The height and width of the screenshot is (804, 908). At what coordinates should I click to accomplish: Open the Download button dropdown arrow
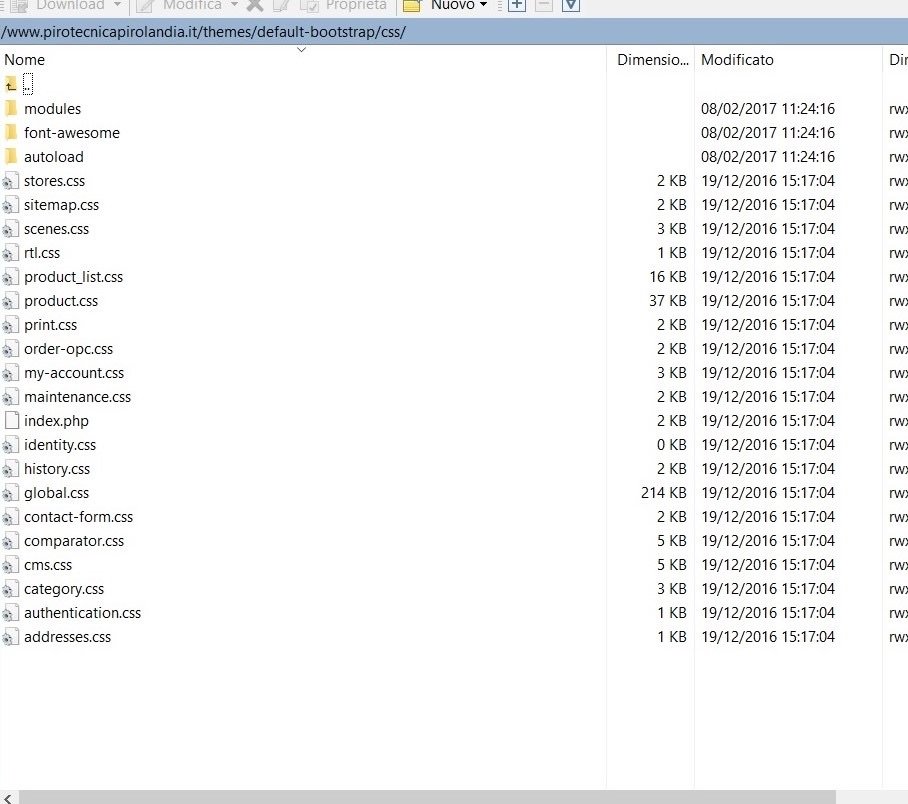pos(118,5)
